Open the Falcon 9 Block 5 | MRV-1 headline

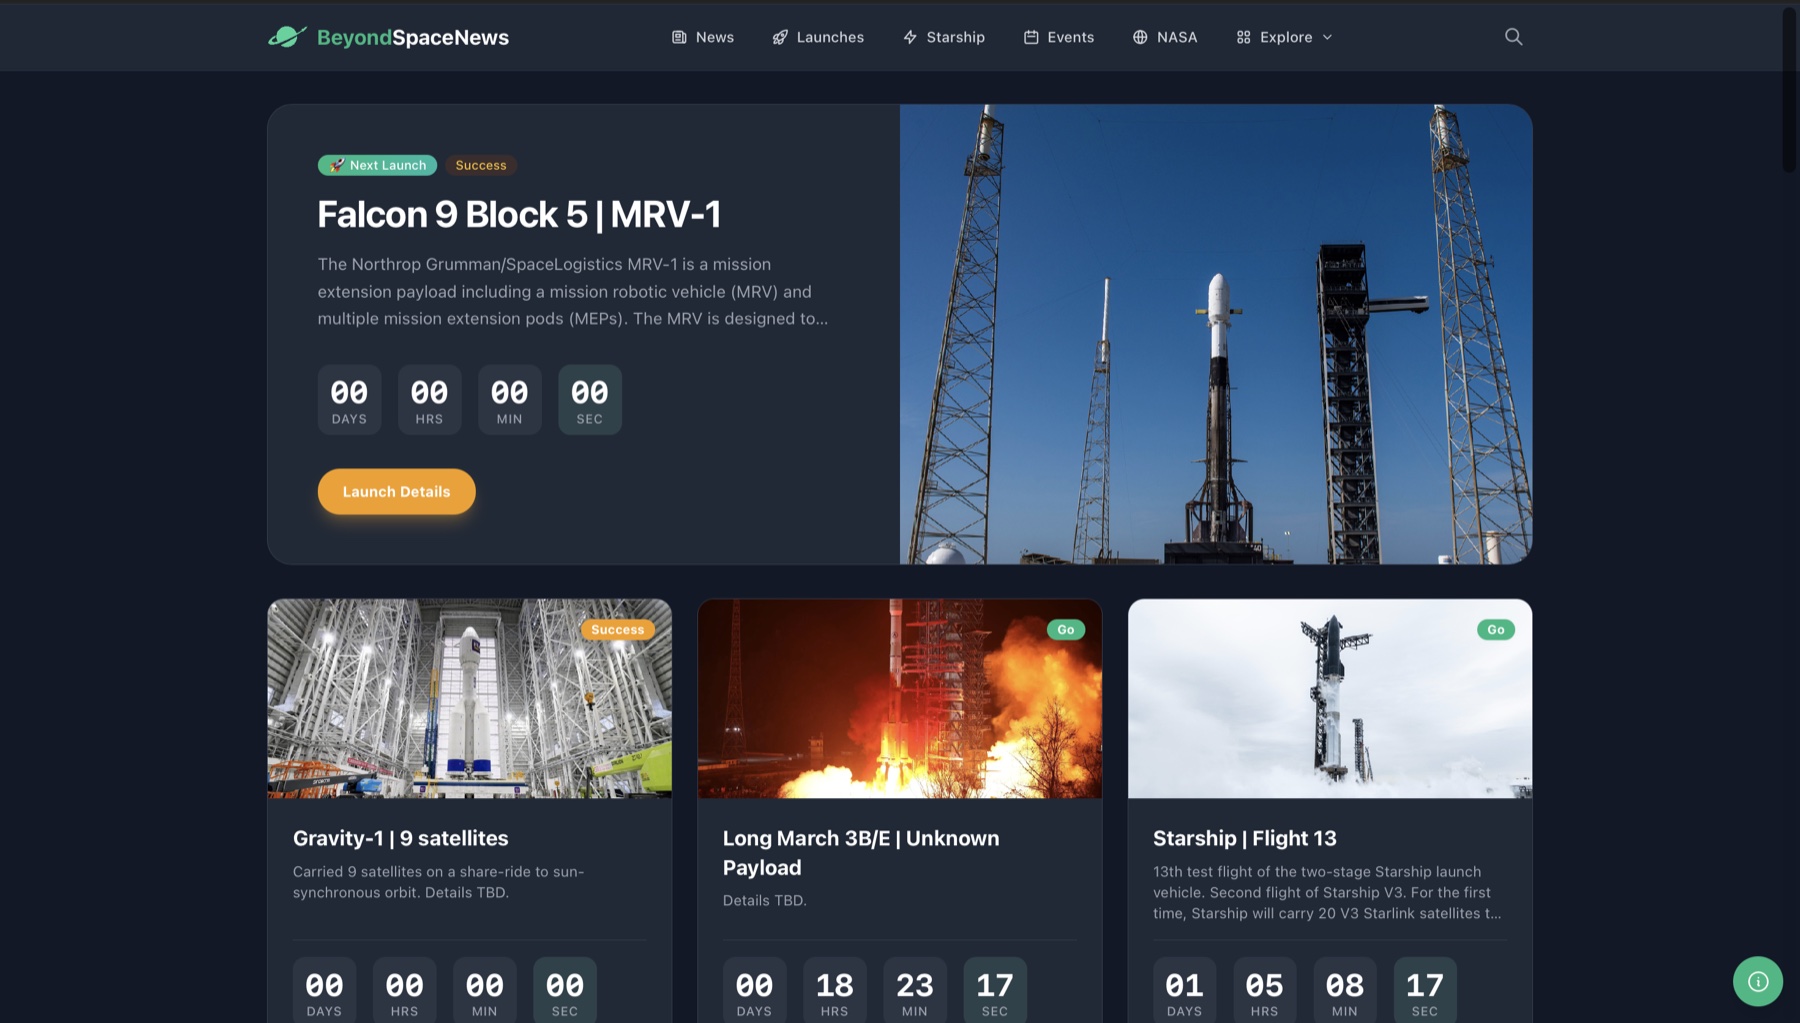point(519,214)
